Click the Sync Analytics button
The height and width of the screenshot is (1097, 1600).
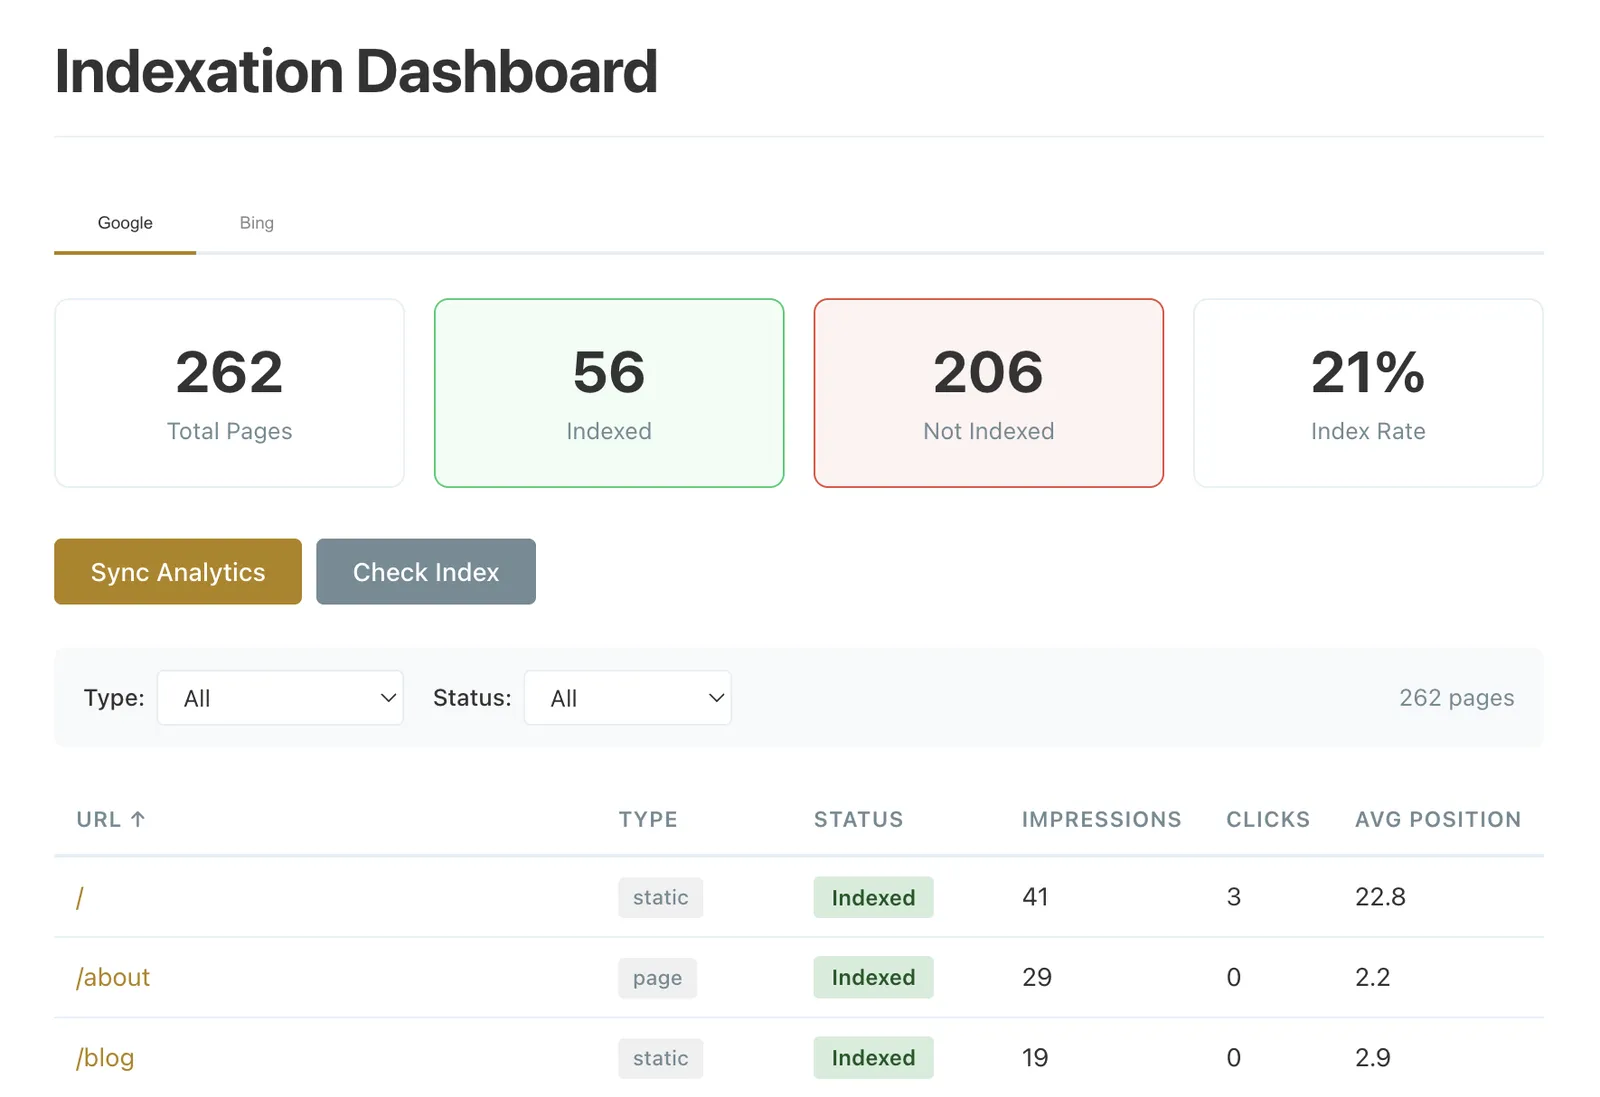(178, 572)
